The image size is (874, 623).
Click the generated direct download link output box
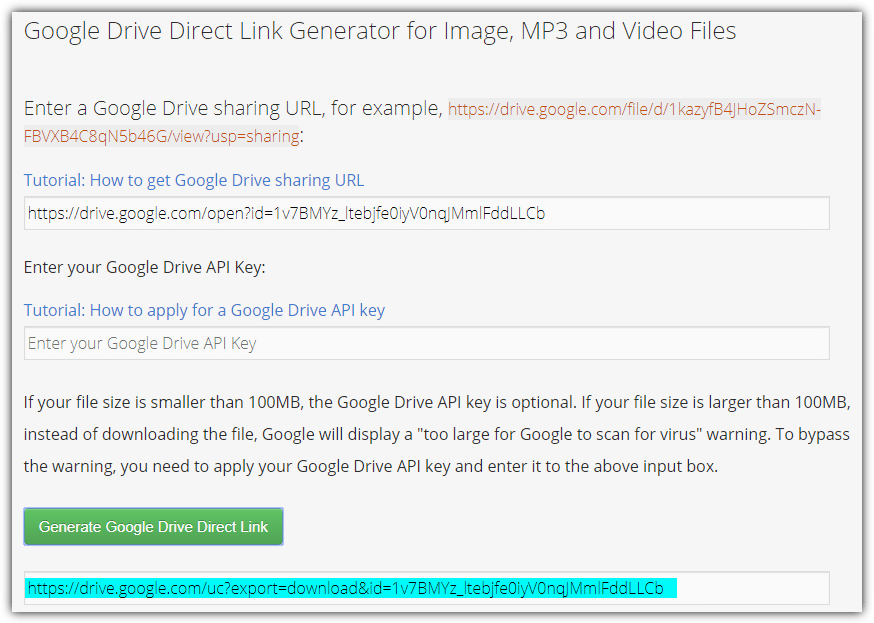426,588
